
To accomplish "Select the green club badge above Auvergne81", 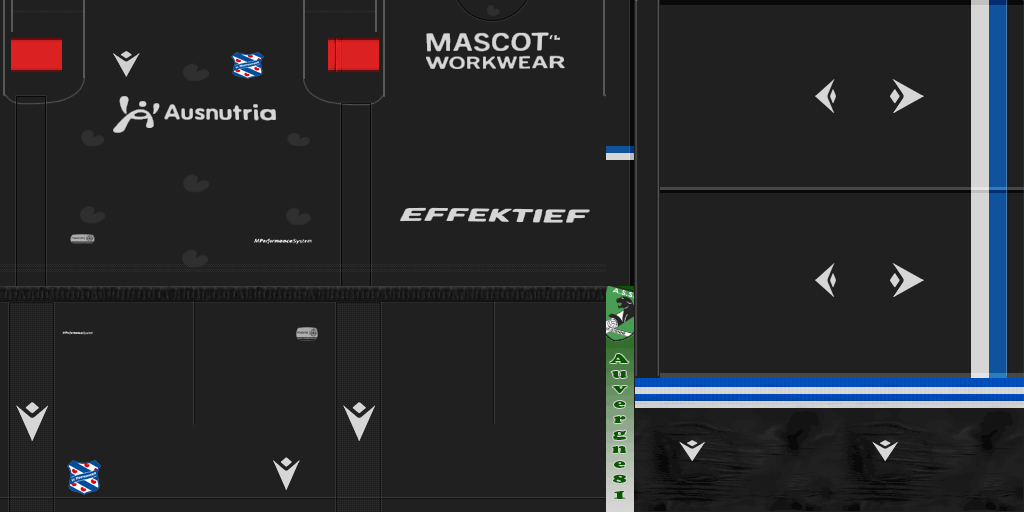I will [619, 314].
